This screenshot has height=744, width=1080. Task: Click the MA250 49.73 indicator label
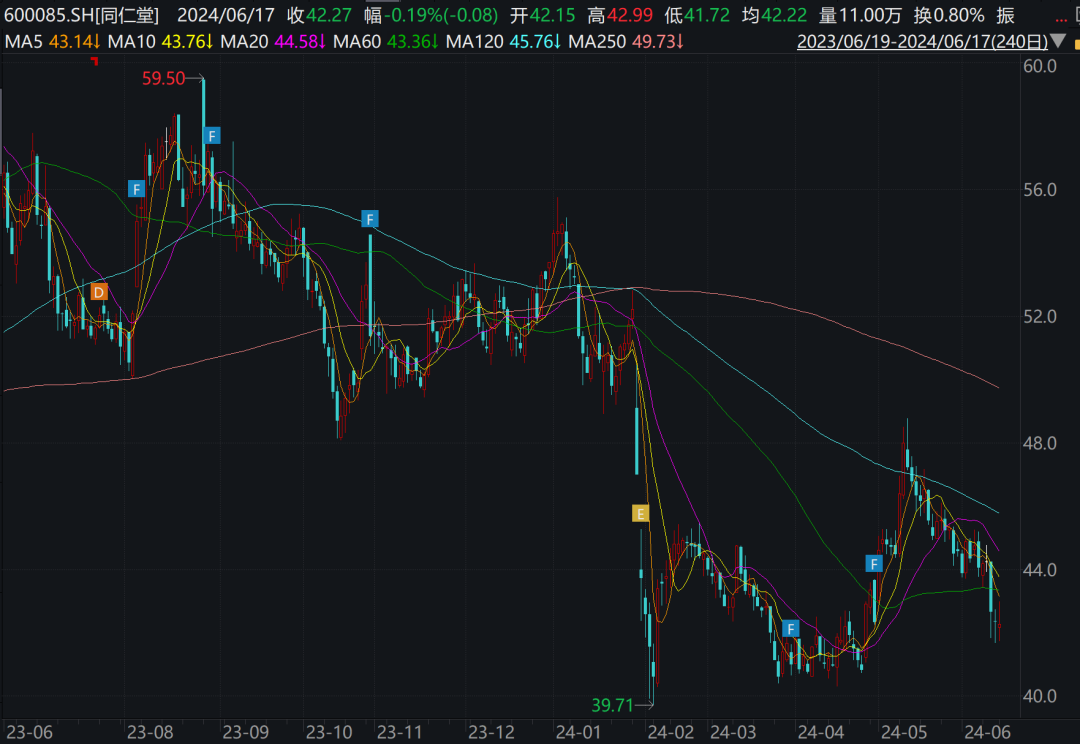(626, 42)
